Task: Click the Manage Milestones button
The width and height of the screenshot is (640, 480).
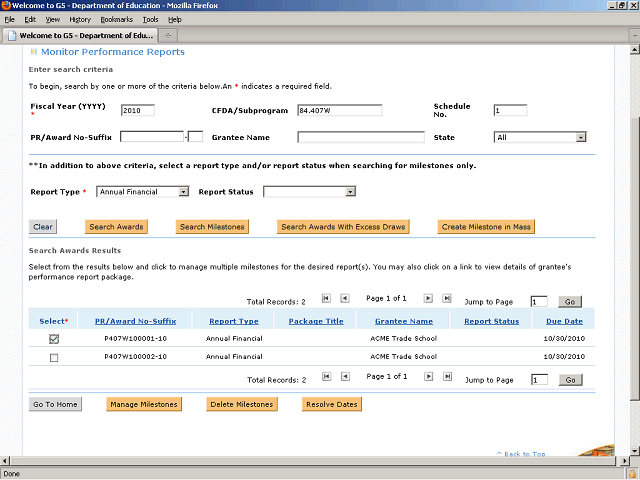Action: pos(144,404)
